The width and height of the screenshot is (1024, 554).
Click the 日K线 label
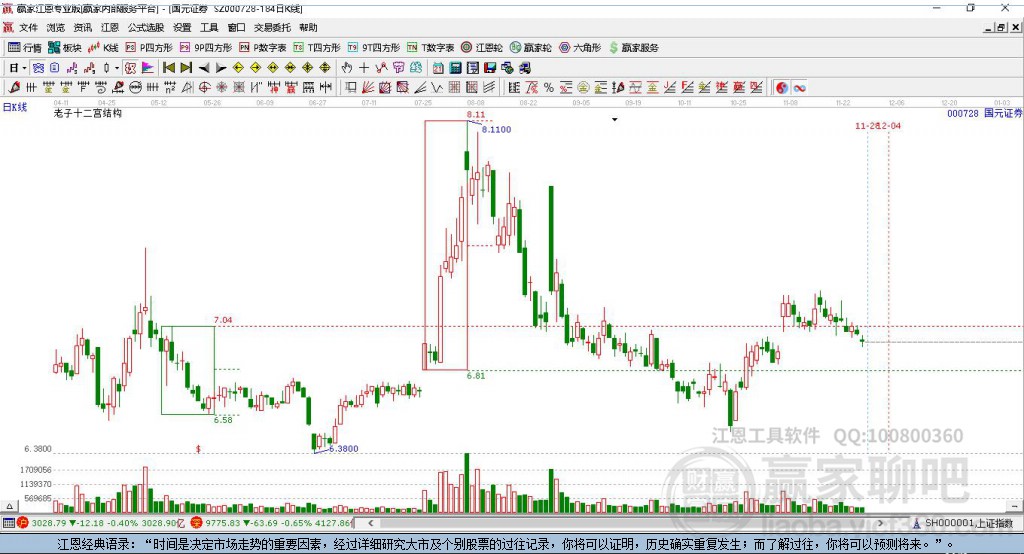(15, 107)
